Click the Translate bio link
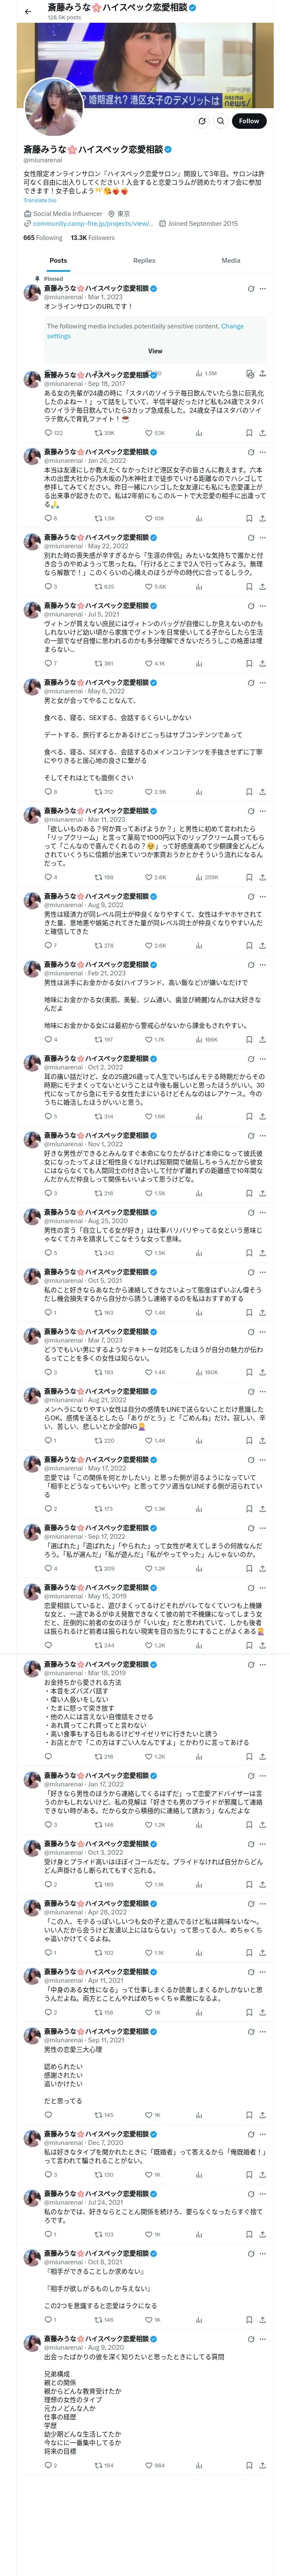 40,200
